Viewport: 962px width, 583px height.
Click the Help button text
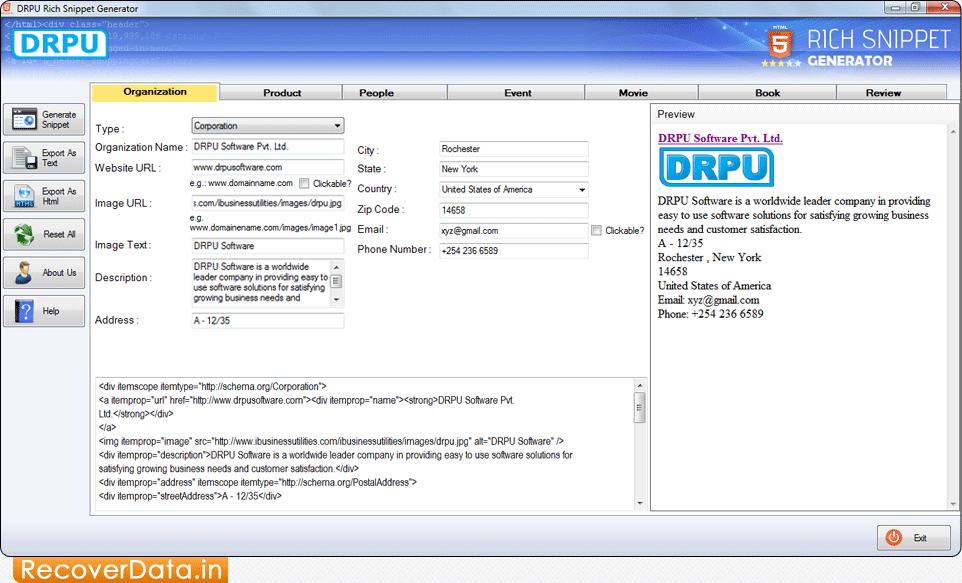click(x=51, y=311)
